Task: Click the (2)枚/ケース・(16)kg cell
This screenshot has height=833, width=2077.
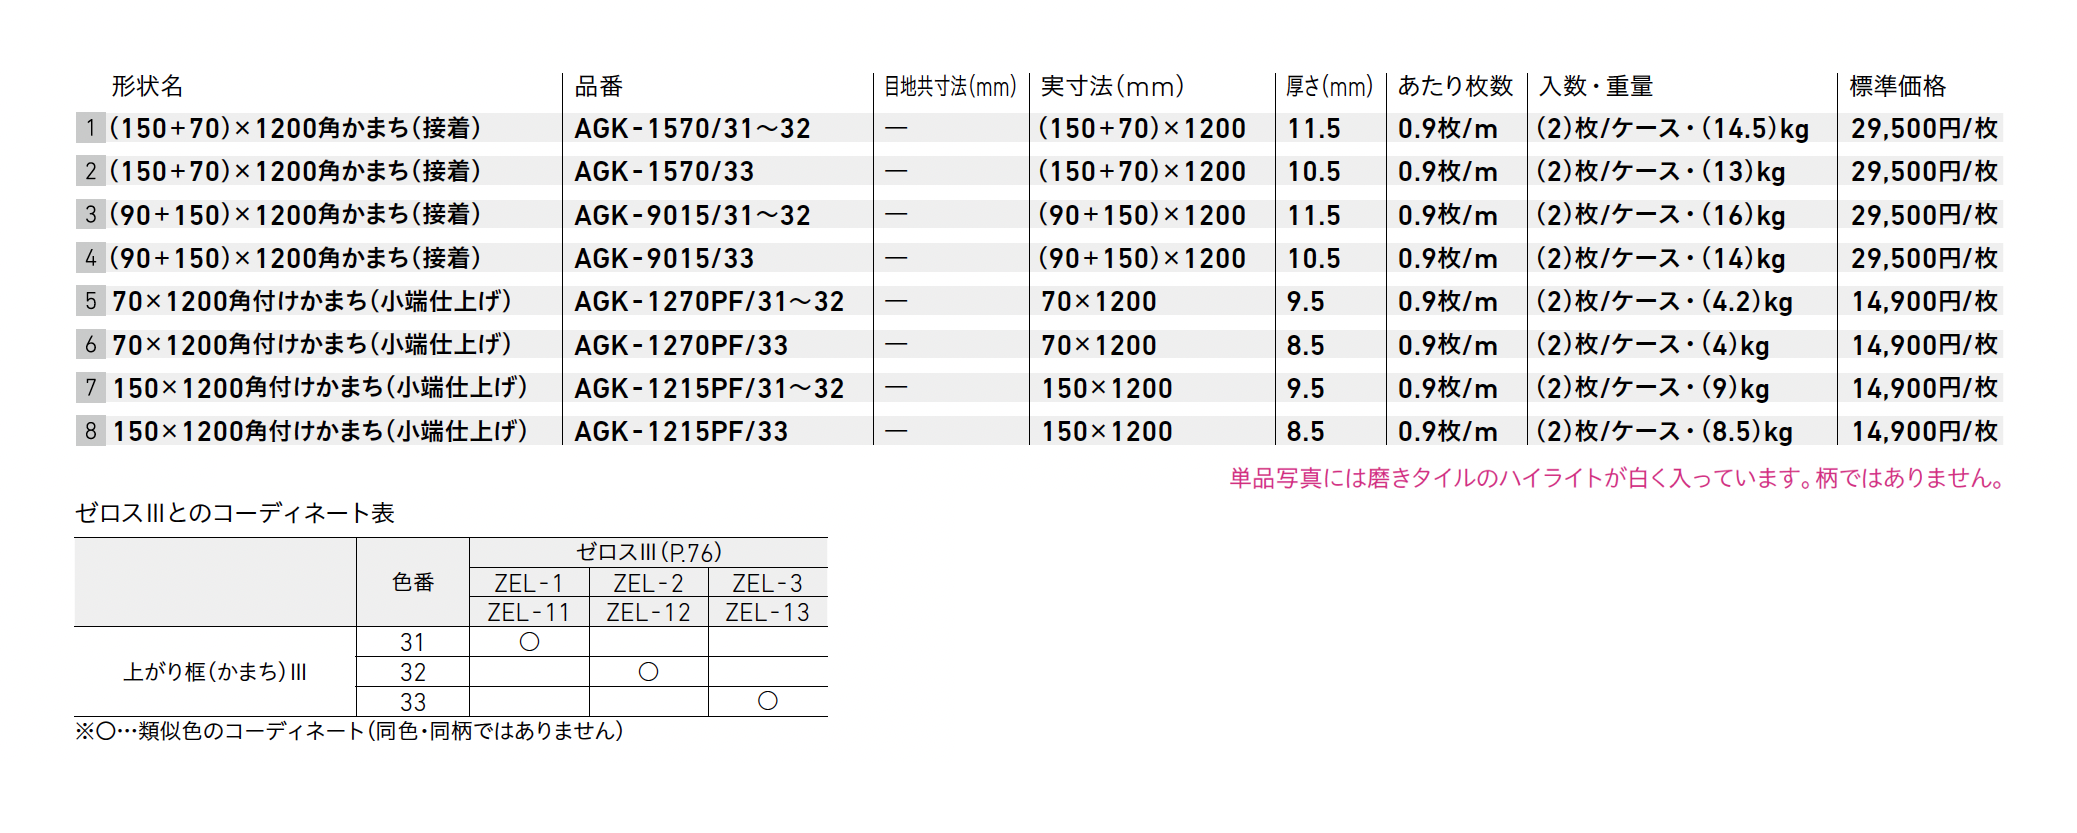Action: click(1660, 215)
